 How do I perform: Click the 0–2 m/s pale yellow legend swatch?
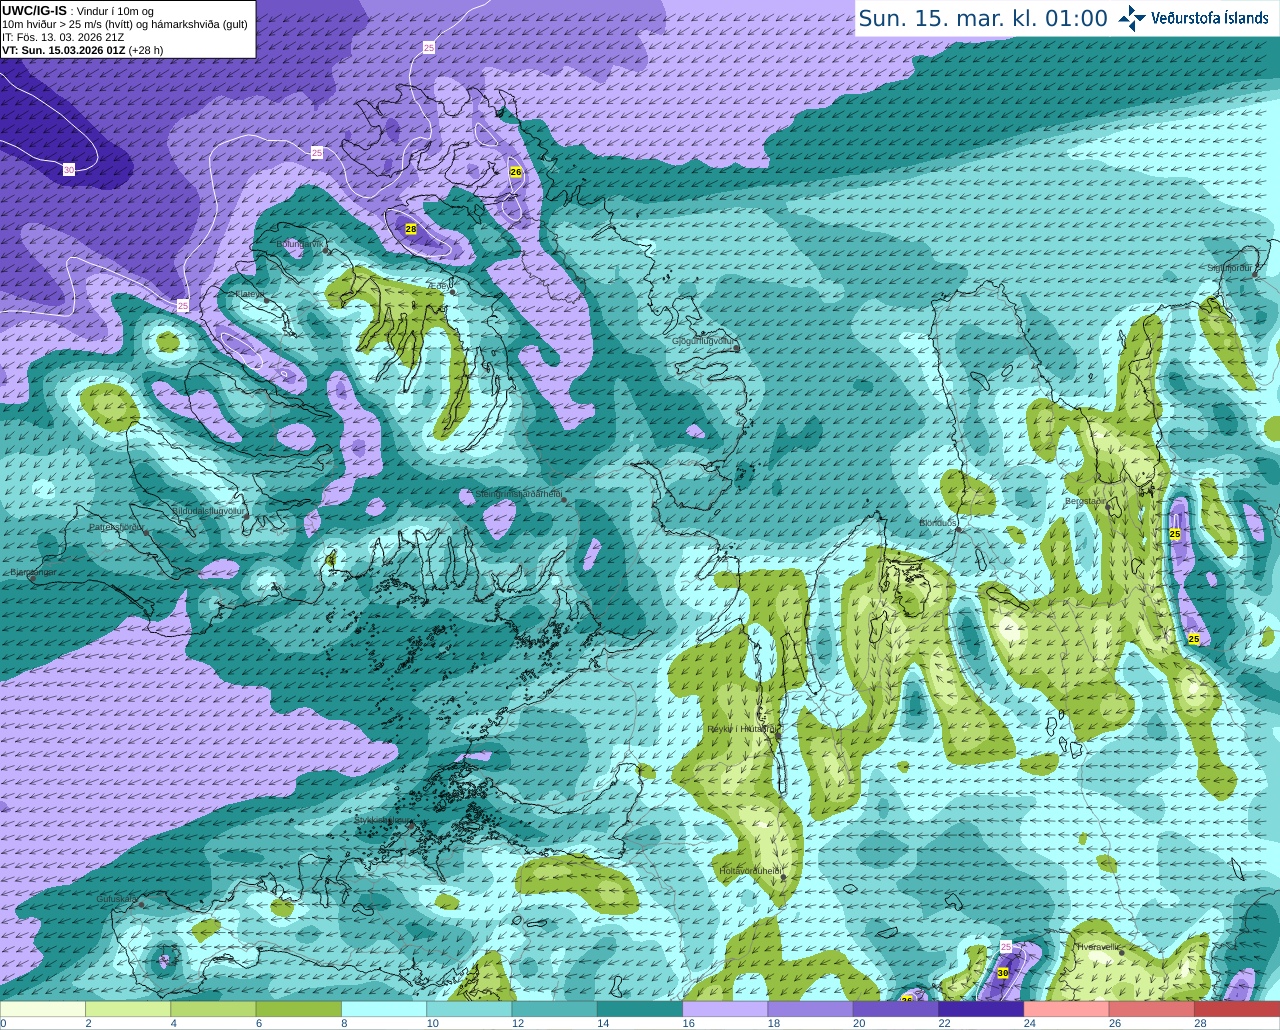pyautogui.click(x=43, y=1009)
